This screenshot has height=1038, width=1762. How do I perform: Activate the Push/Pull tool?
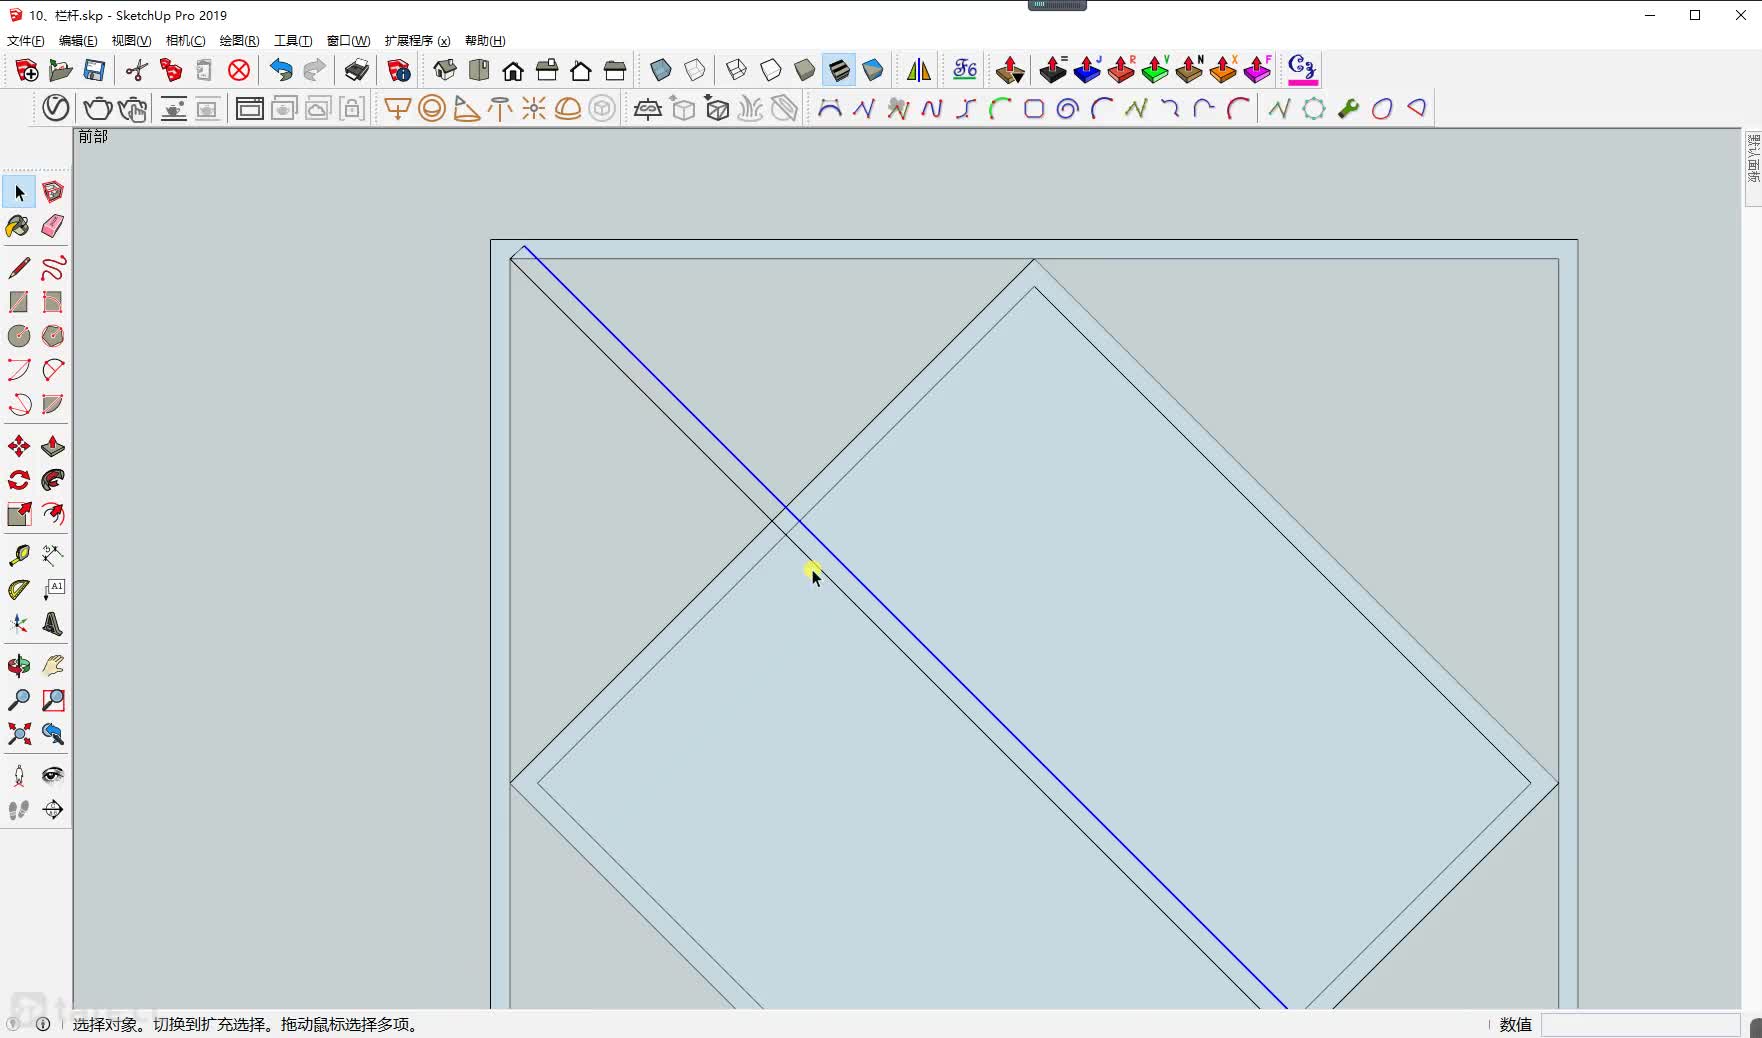(x=53, y=447)
